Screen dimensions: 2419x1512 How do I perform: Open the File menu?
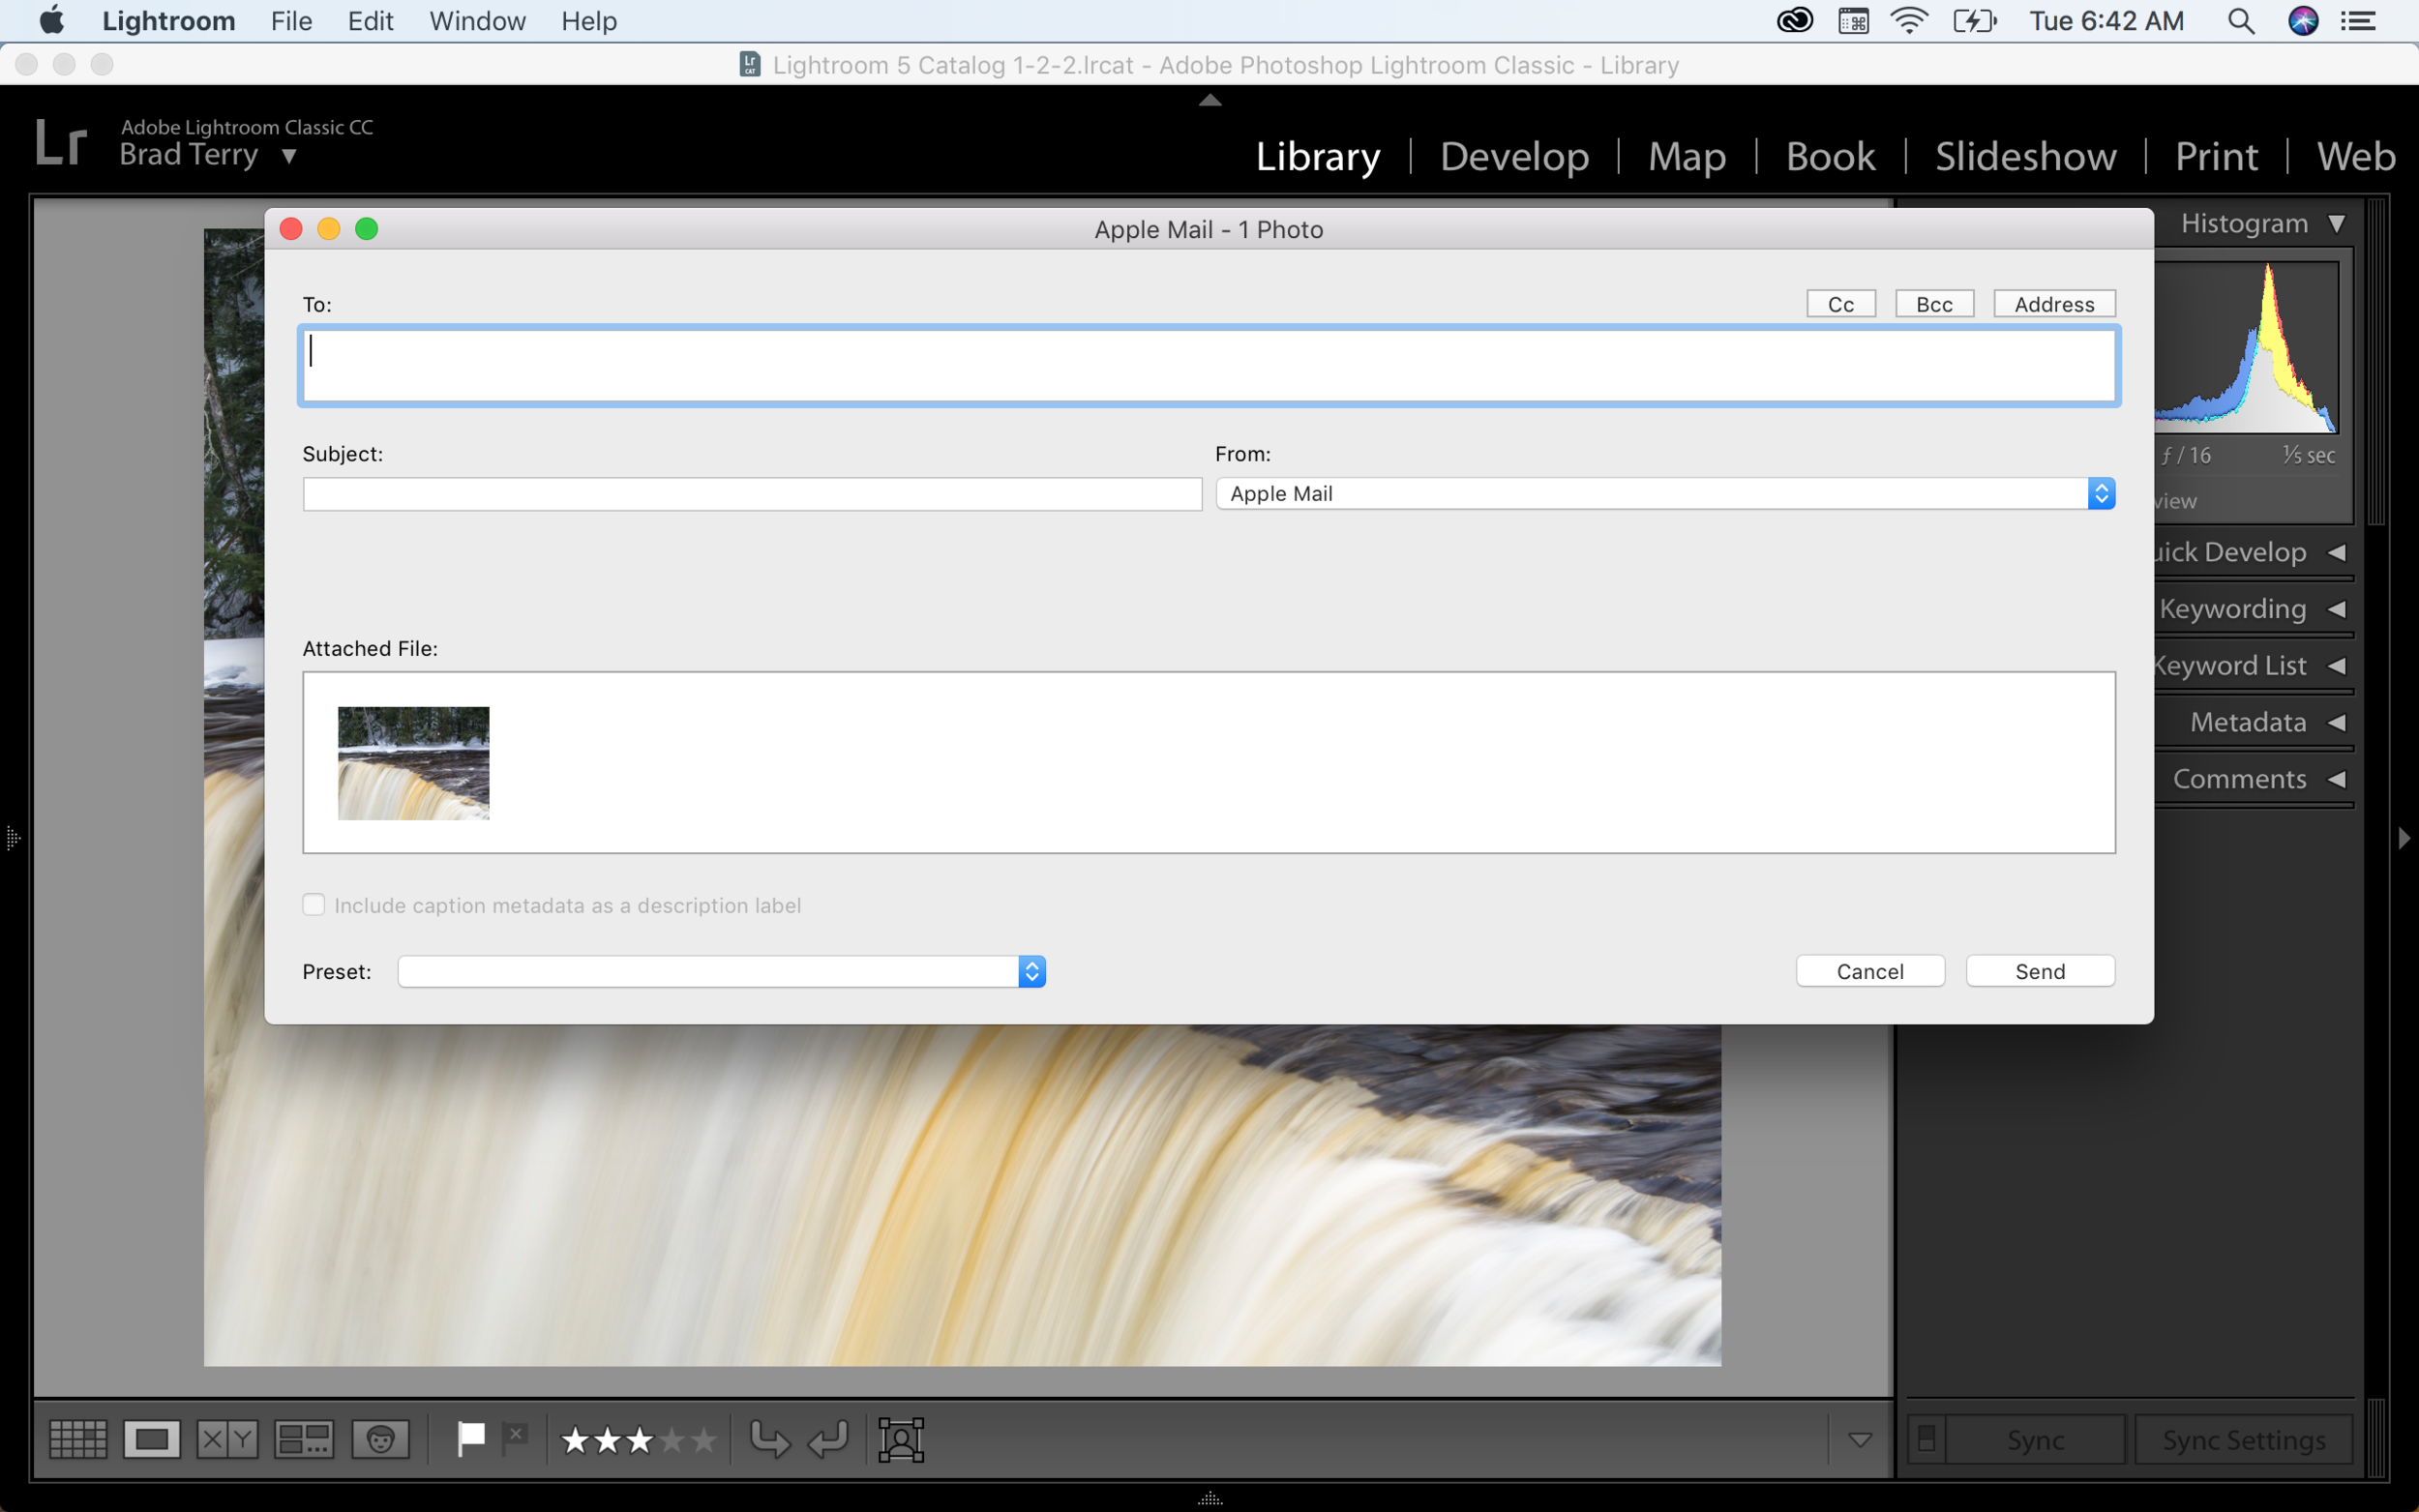(x=291, y=21)
